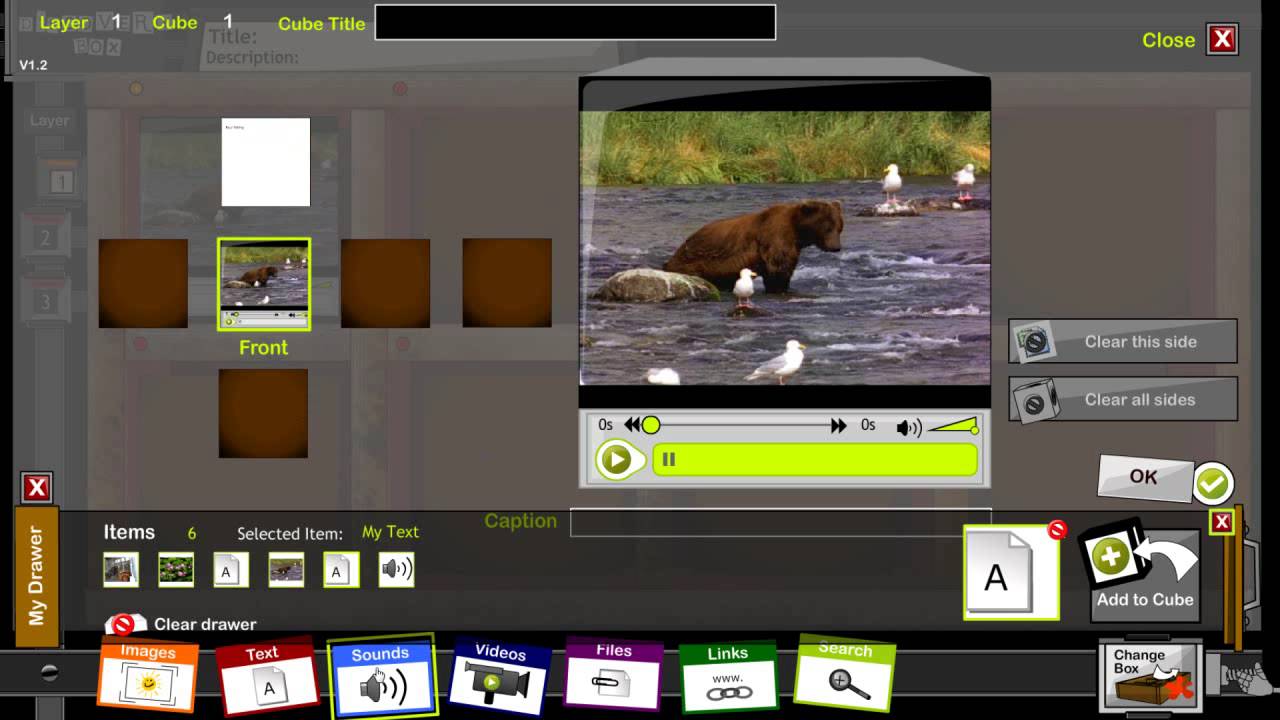Open the Links category card
1280x720 pixels.
[x=728, y=676]
